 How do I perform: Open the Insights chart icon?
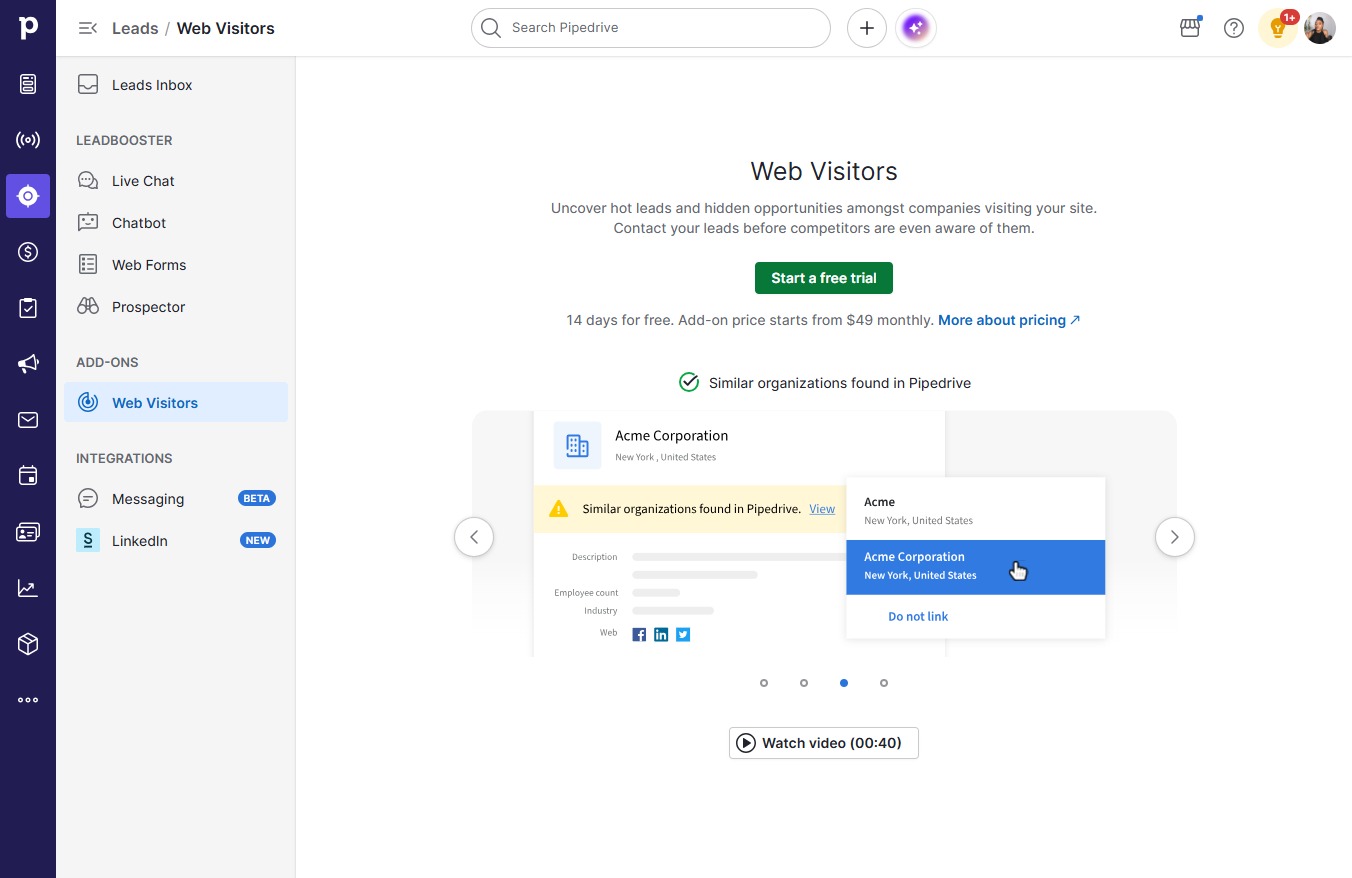click(28, 588)
